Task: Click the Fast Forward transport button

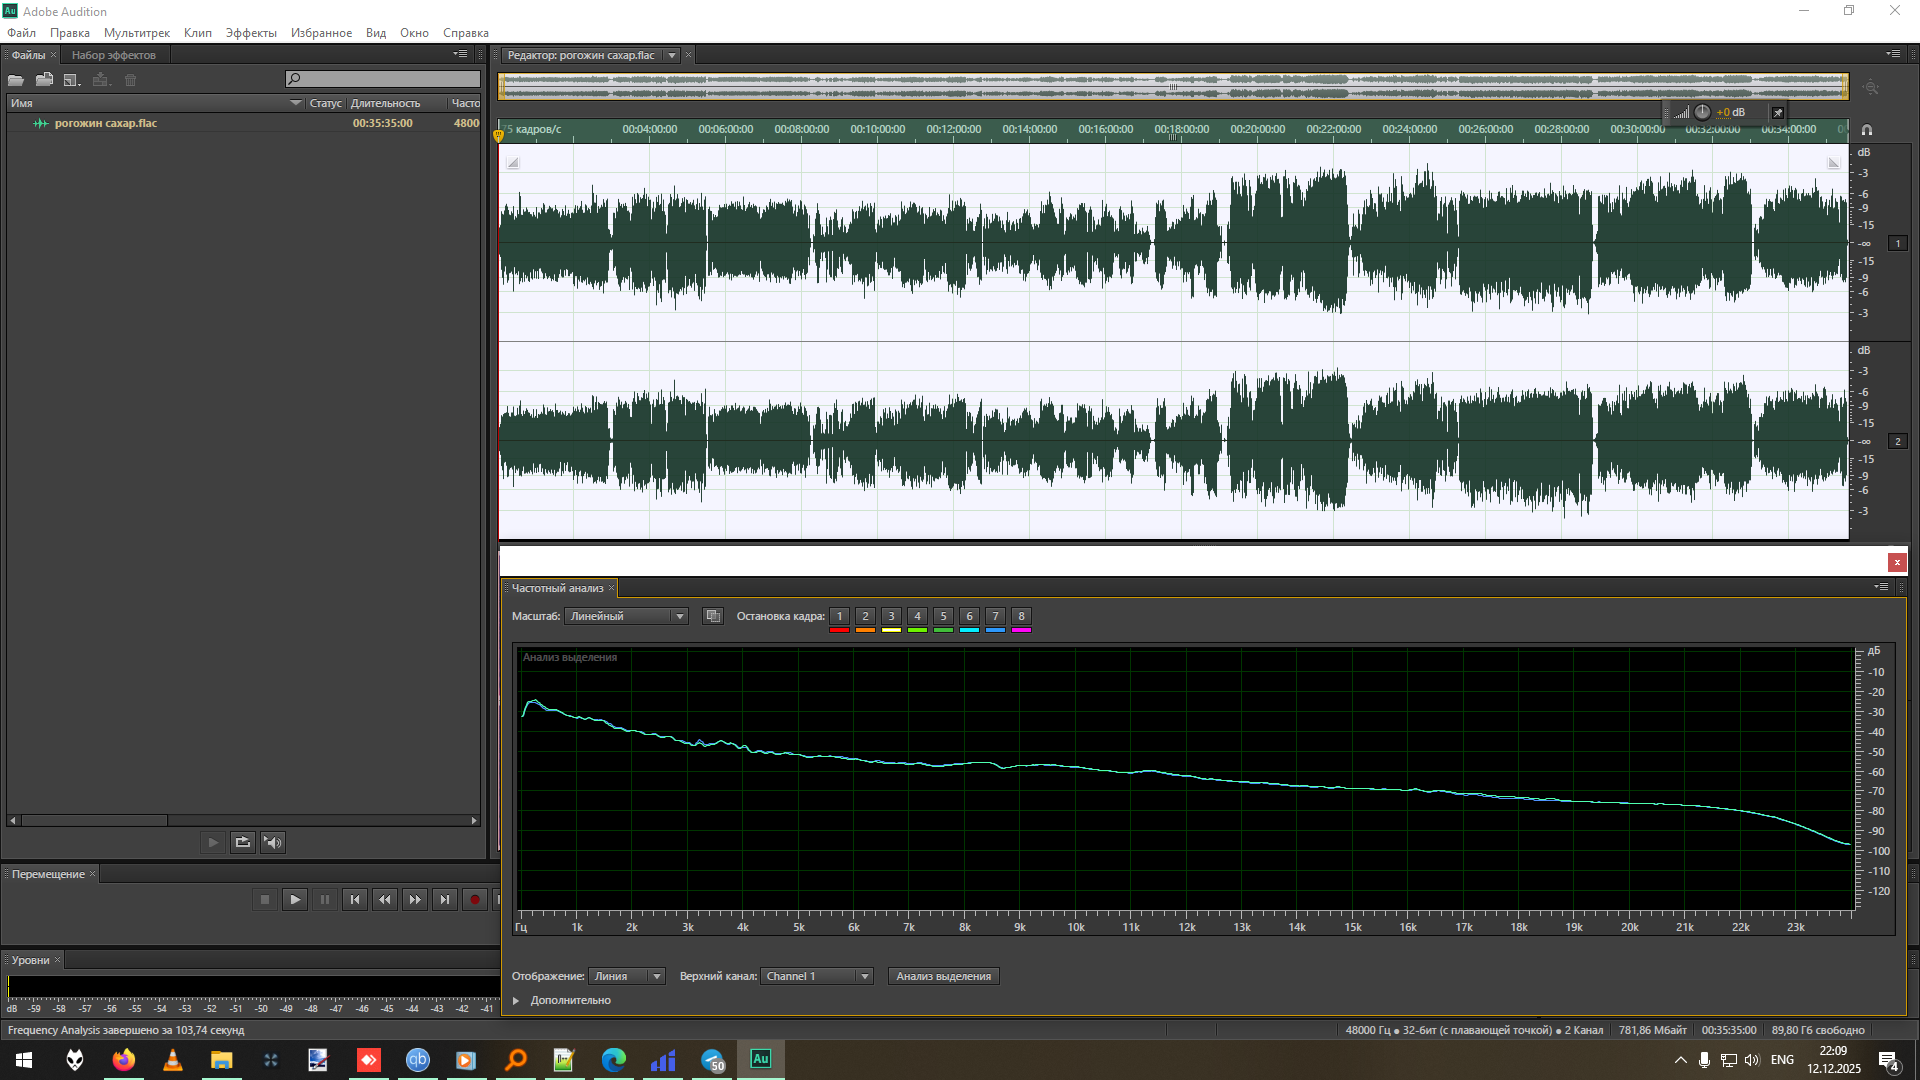Action: pos(415,900)
